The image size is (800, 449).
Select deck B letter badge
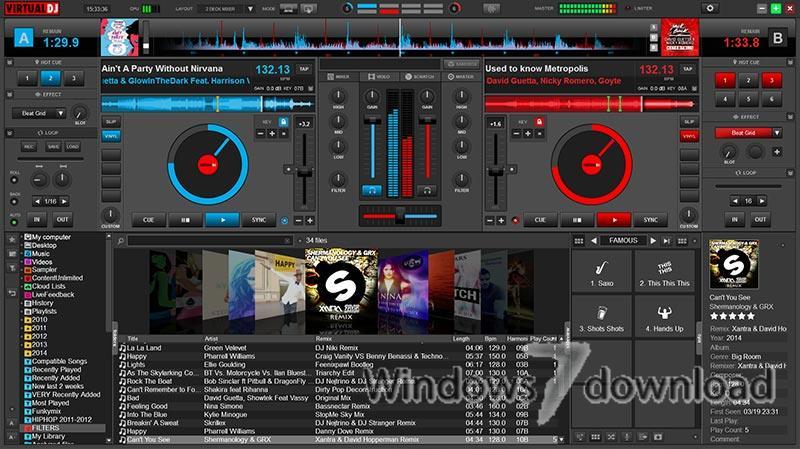[778, 38]
